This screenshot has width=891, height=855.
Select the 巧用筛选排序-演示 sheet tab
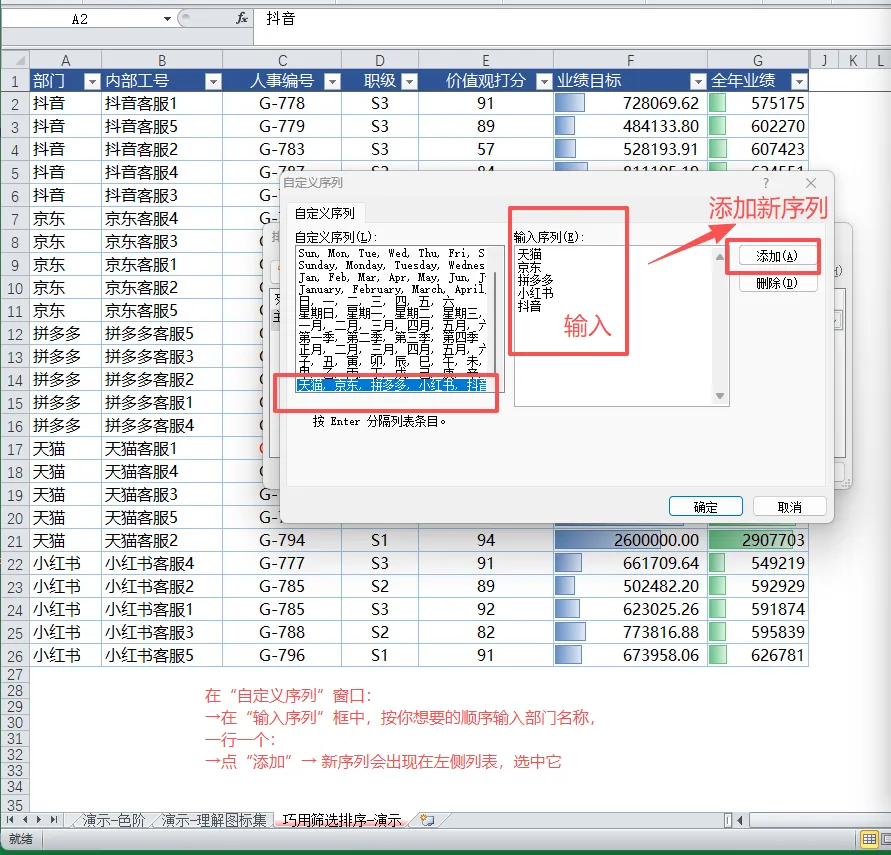pos(342,820)
